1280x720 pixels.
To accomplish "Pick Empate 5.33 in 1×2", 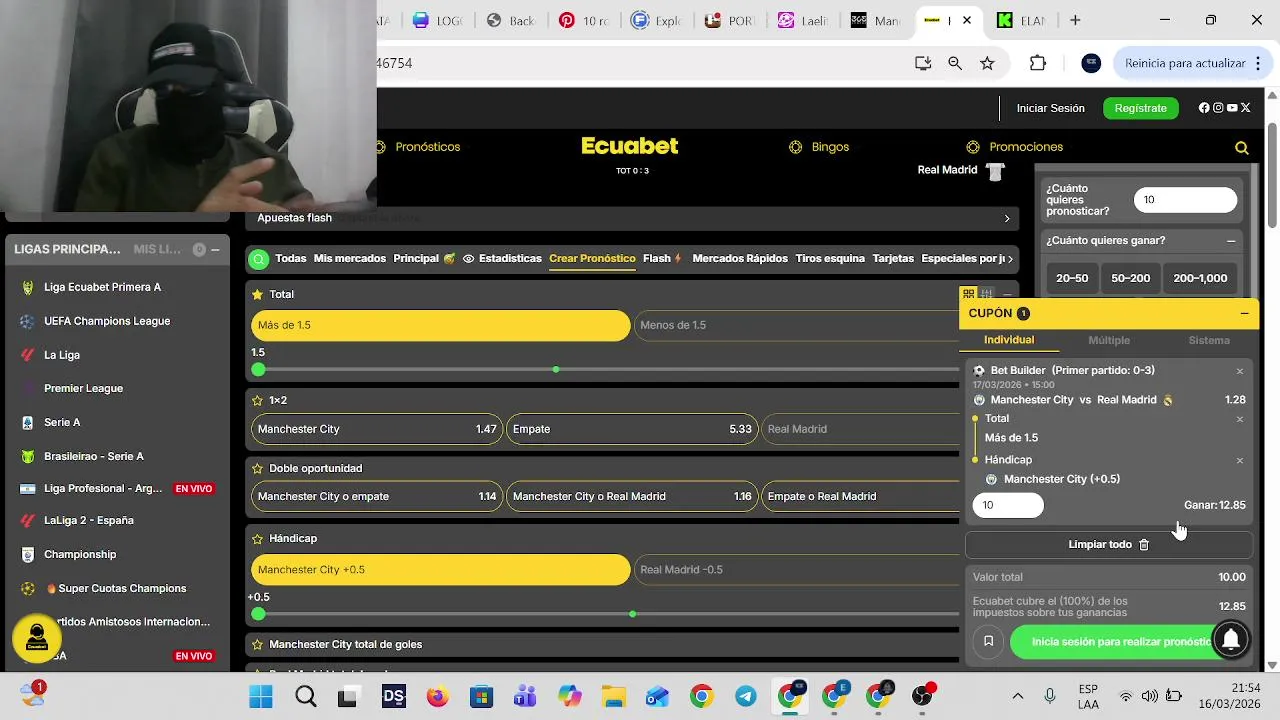I will point(632,429).
